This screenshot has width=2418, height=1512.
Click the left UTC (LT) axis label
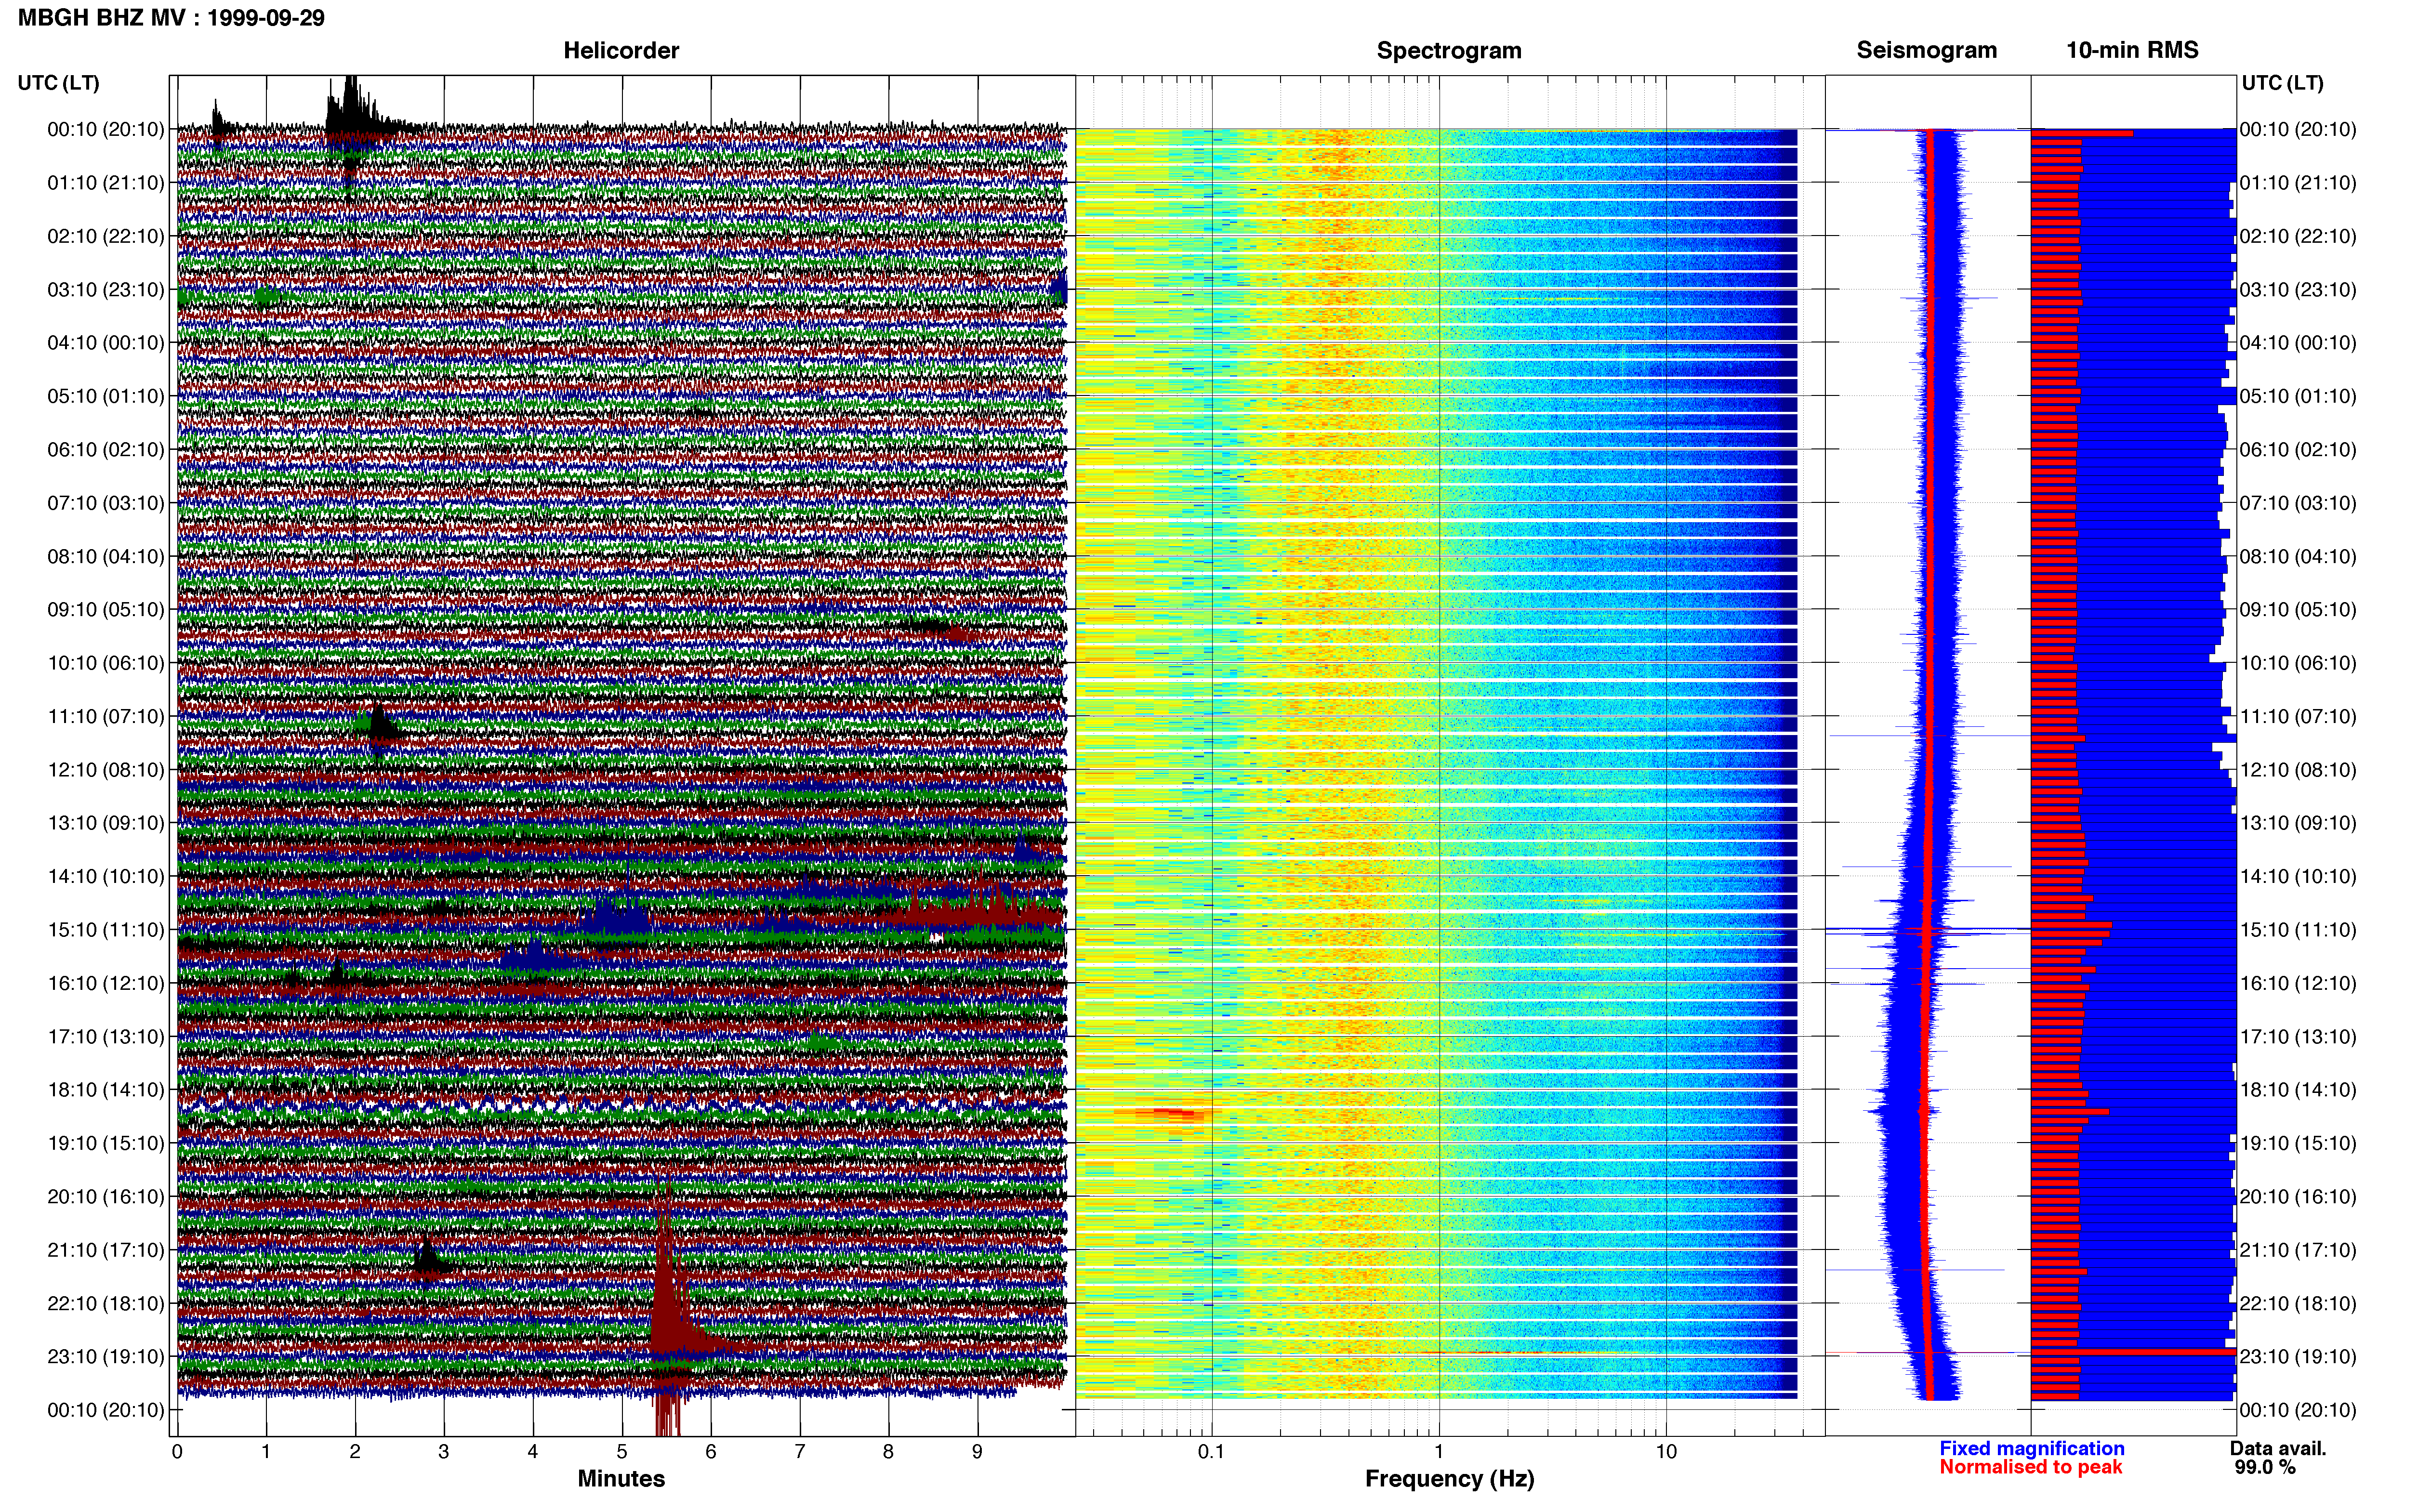coord(58,83)
